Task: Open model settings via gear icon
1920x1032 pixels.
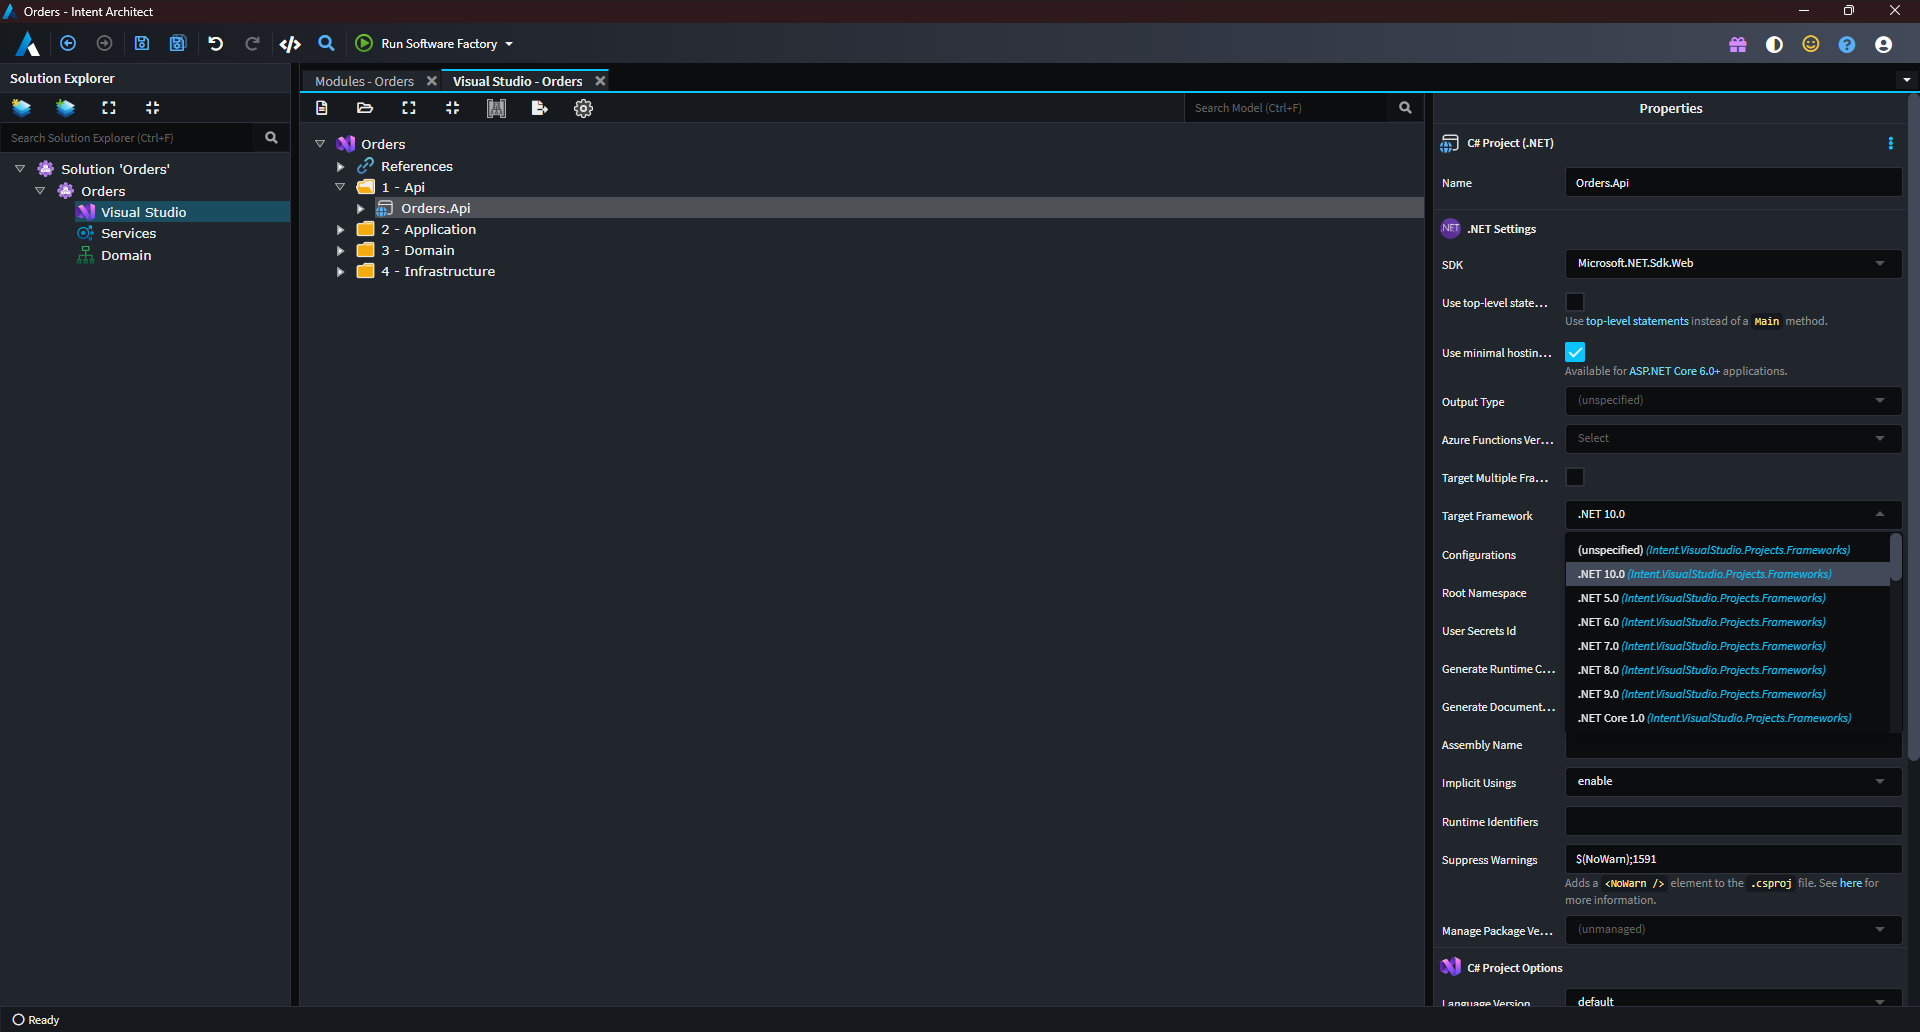Action: point(583,108)
